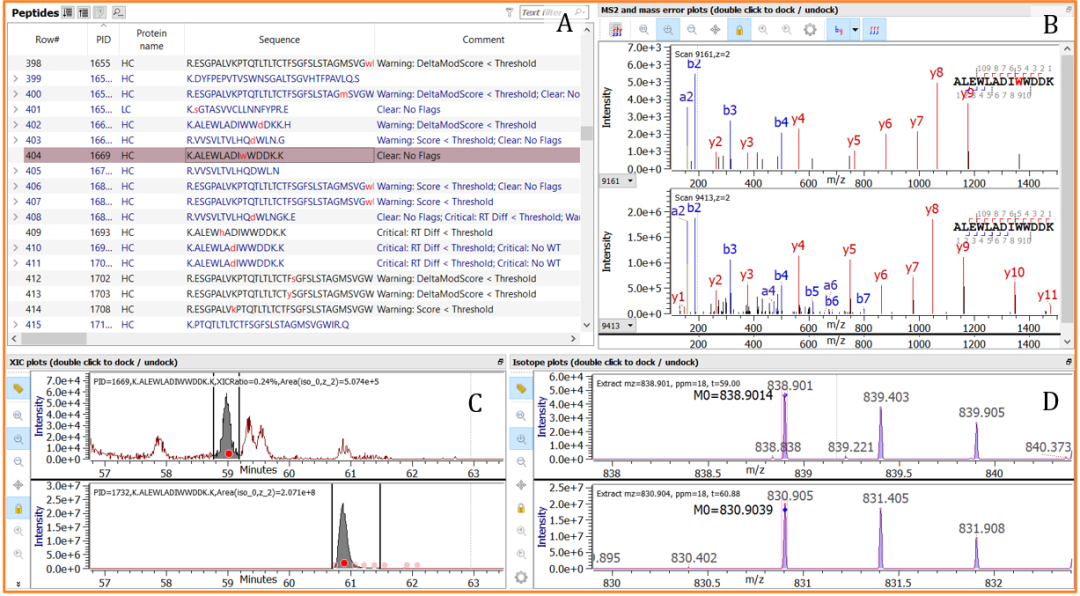The image size is (1080, 596).
Task: Click the tag icon in Isotope plots toolbar
Action: [520, 387]
